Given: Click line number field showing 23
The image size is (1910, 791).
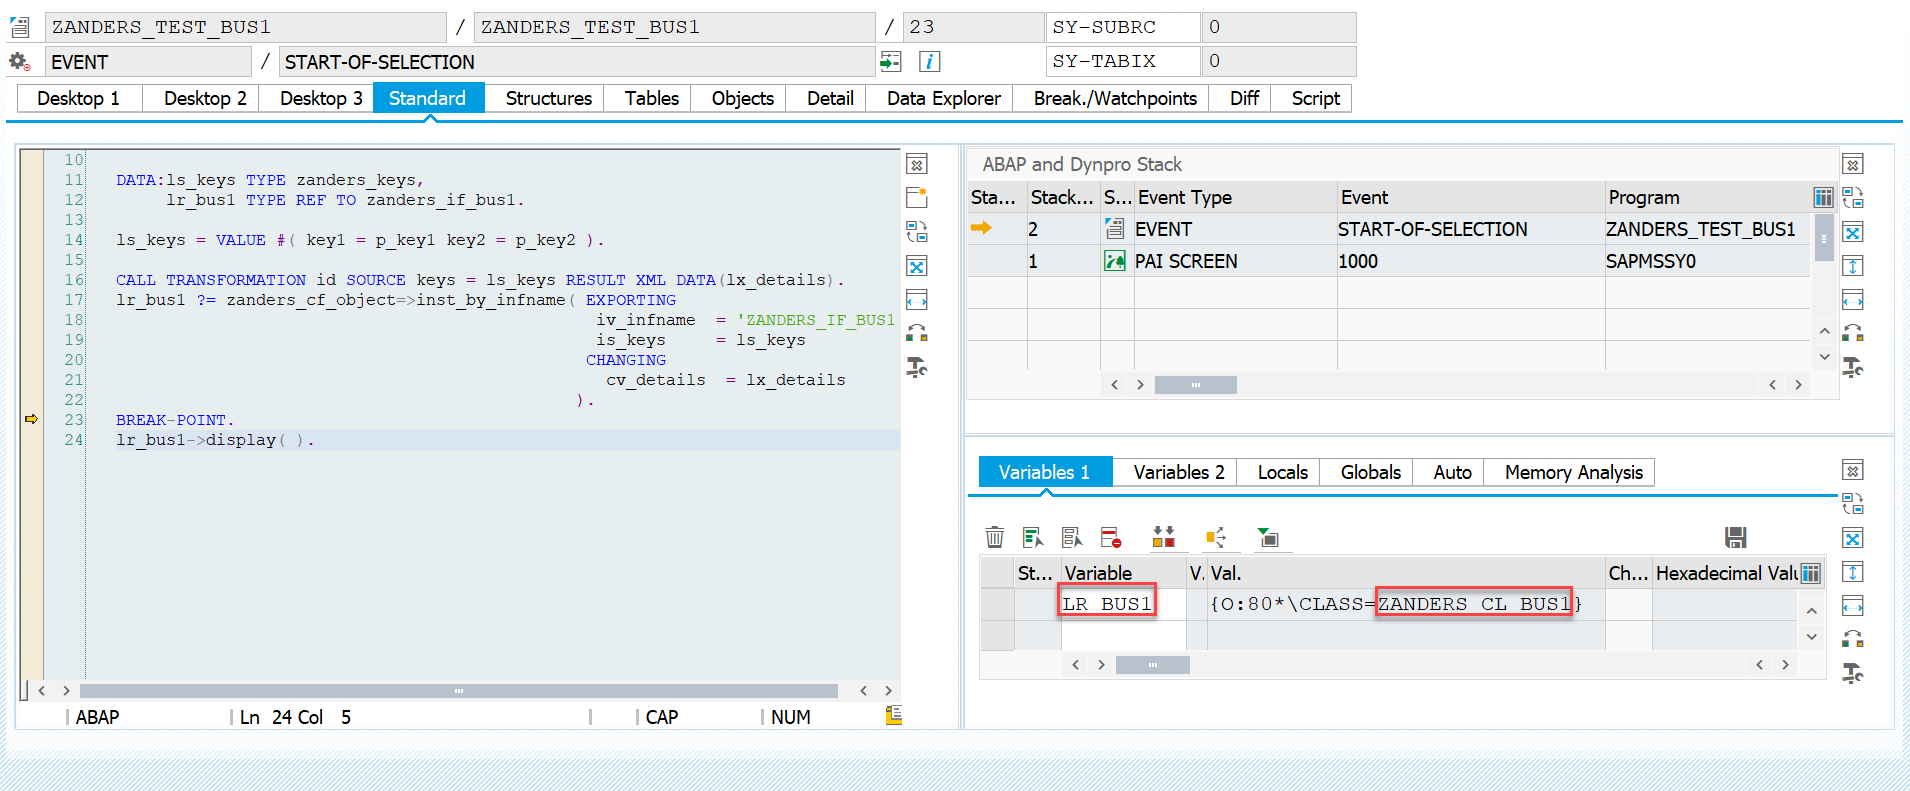Looking at the screenshot, I should (x=972, y=27).
